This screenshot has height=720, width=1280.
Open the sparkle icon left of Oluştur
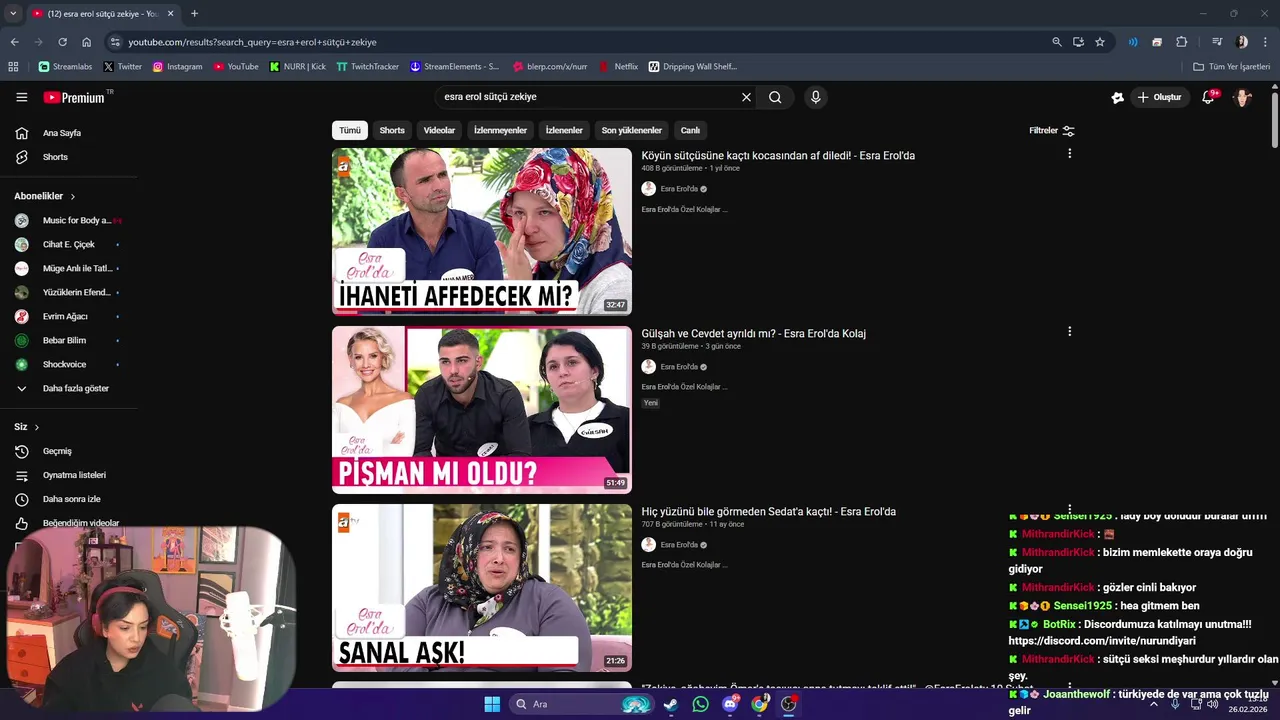pos(1117,97)
